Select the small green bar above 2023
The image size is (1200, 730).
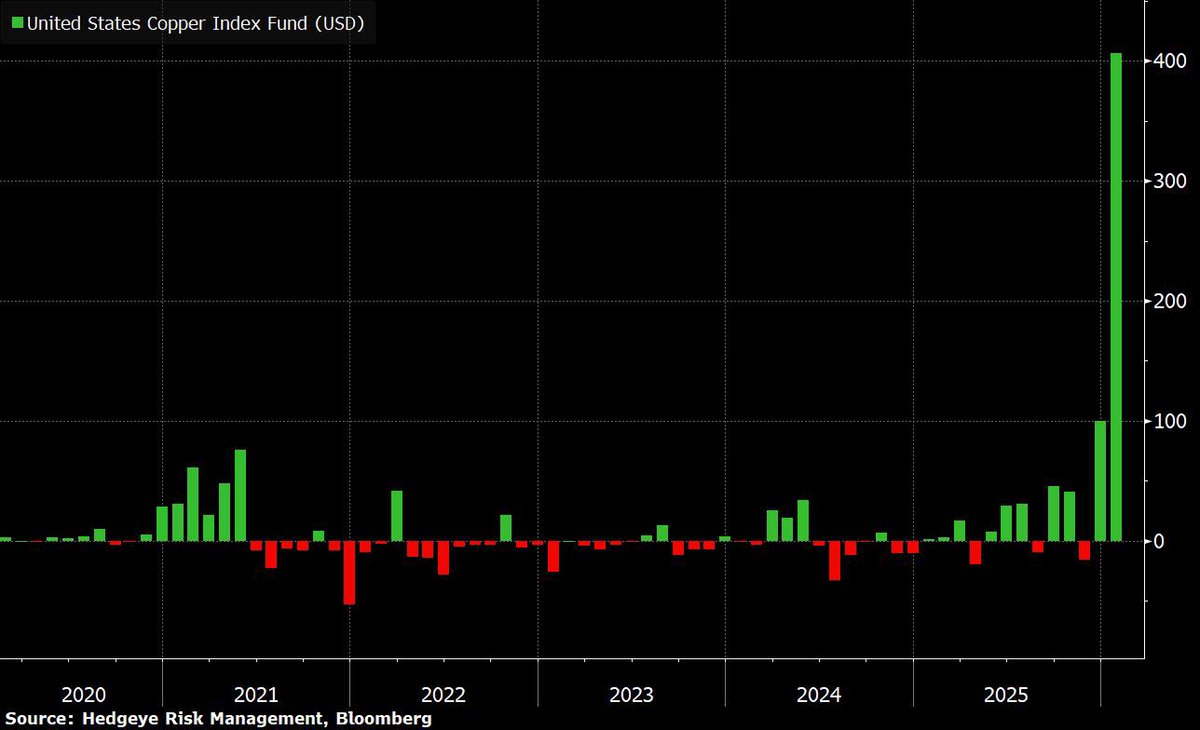coord(660,532)
